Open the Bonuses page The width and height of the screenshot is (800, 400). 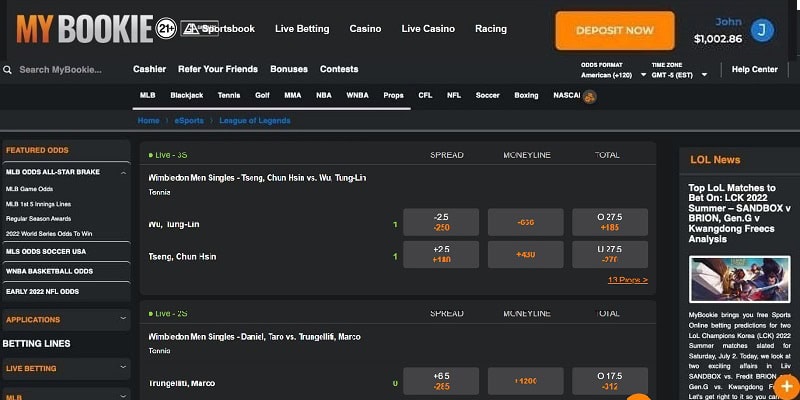(289, 69)
